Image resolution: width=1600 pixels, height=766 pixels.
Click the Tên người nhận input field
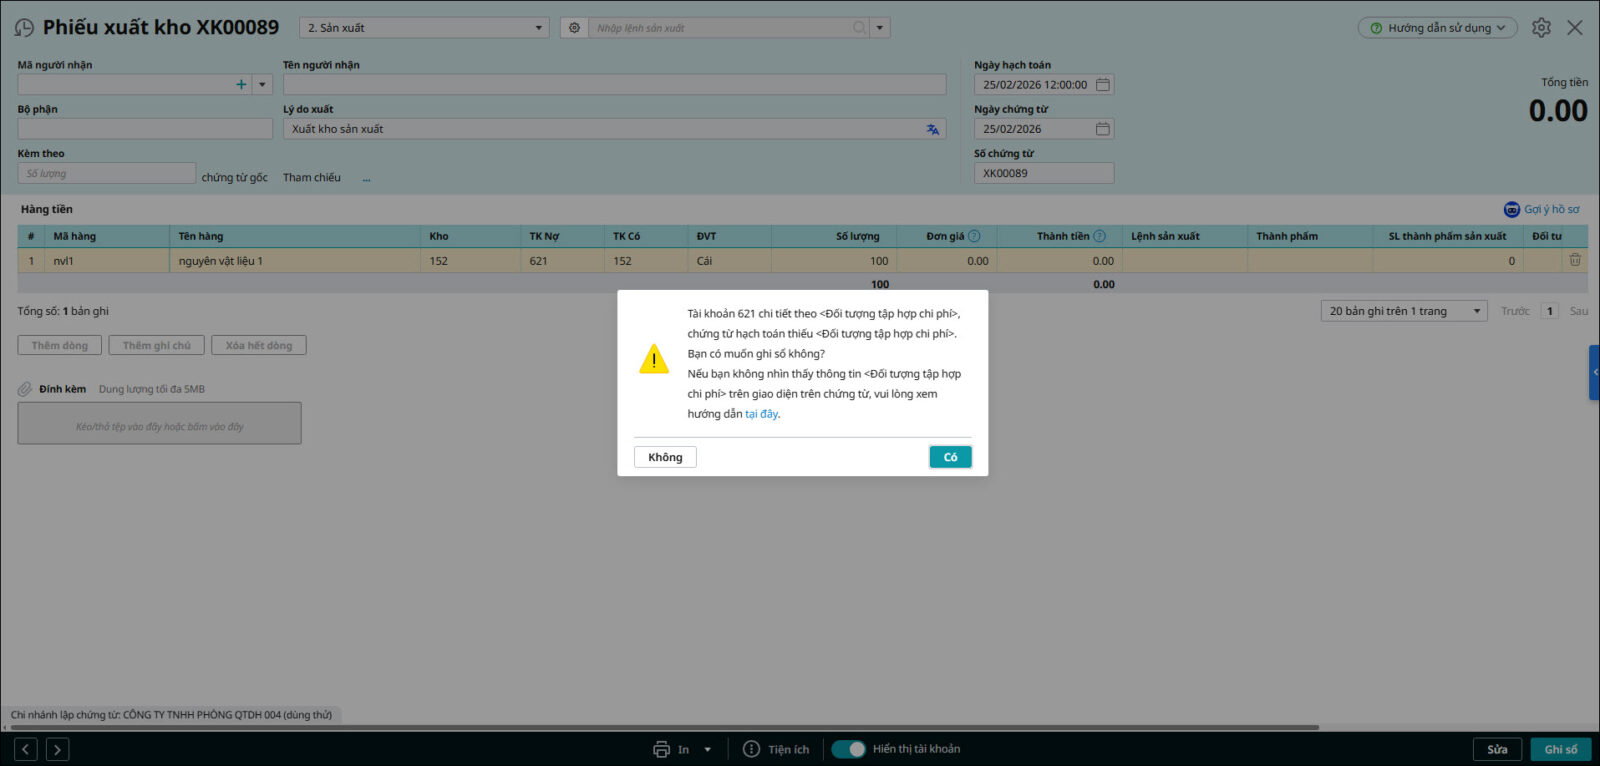click(614, 85)
